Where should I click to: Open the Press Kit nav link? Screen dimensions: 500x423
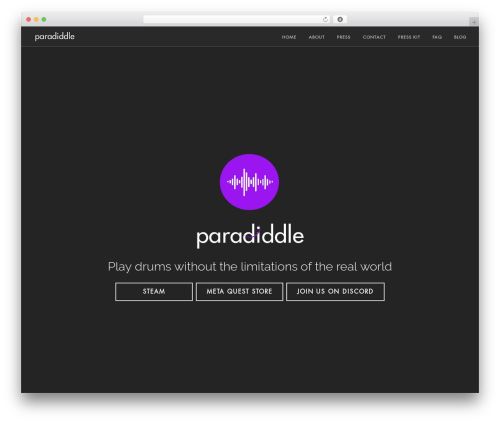(x=409, y=37)
